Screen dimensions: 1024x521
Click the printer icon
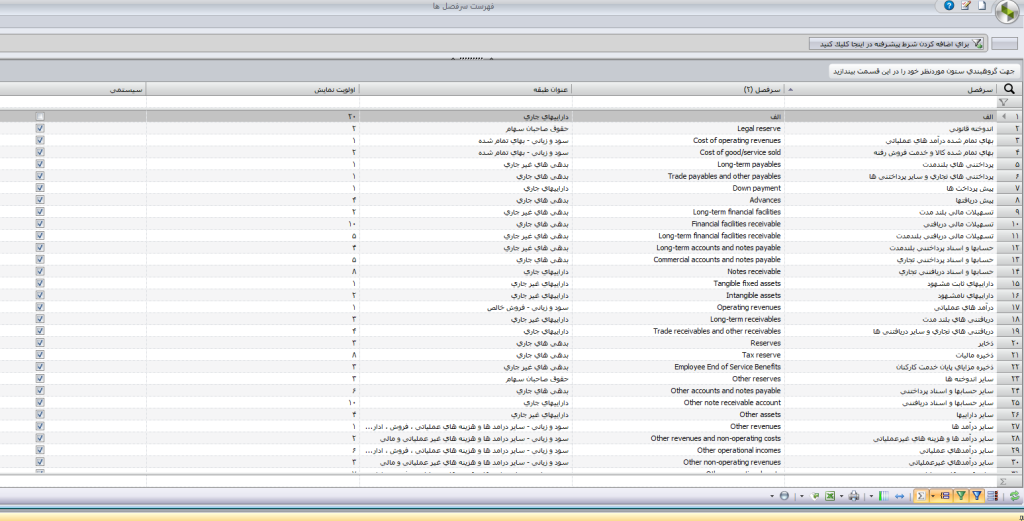854,496
